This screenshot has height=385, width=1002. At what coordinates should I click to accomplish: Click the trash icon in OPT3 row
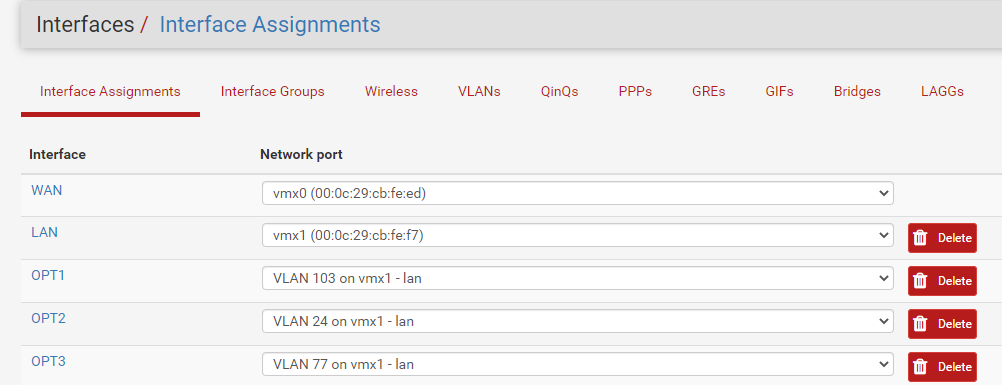click(x=920, y=366)
